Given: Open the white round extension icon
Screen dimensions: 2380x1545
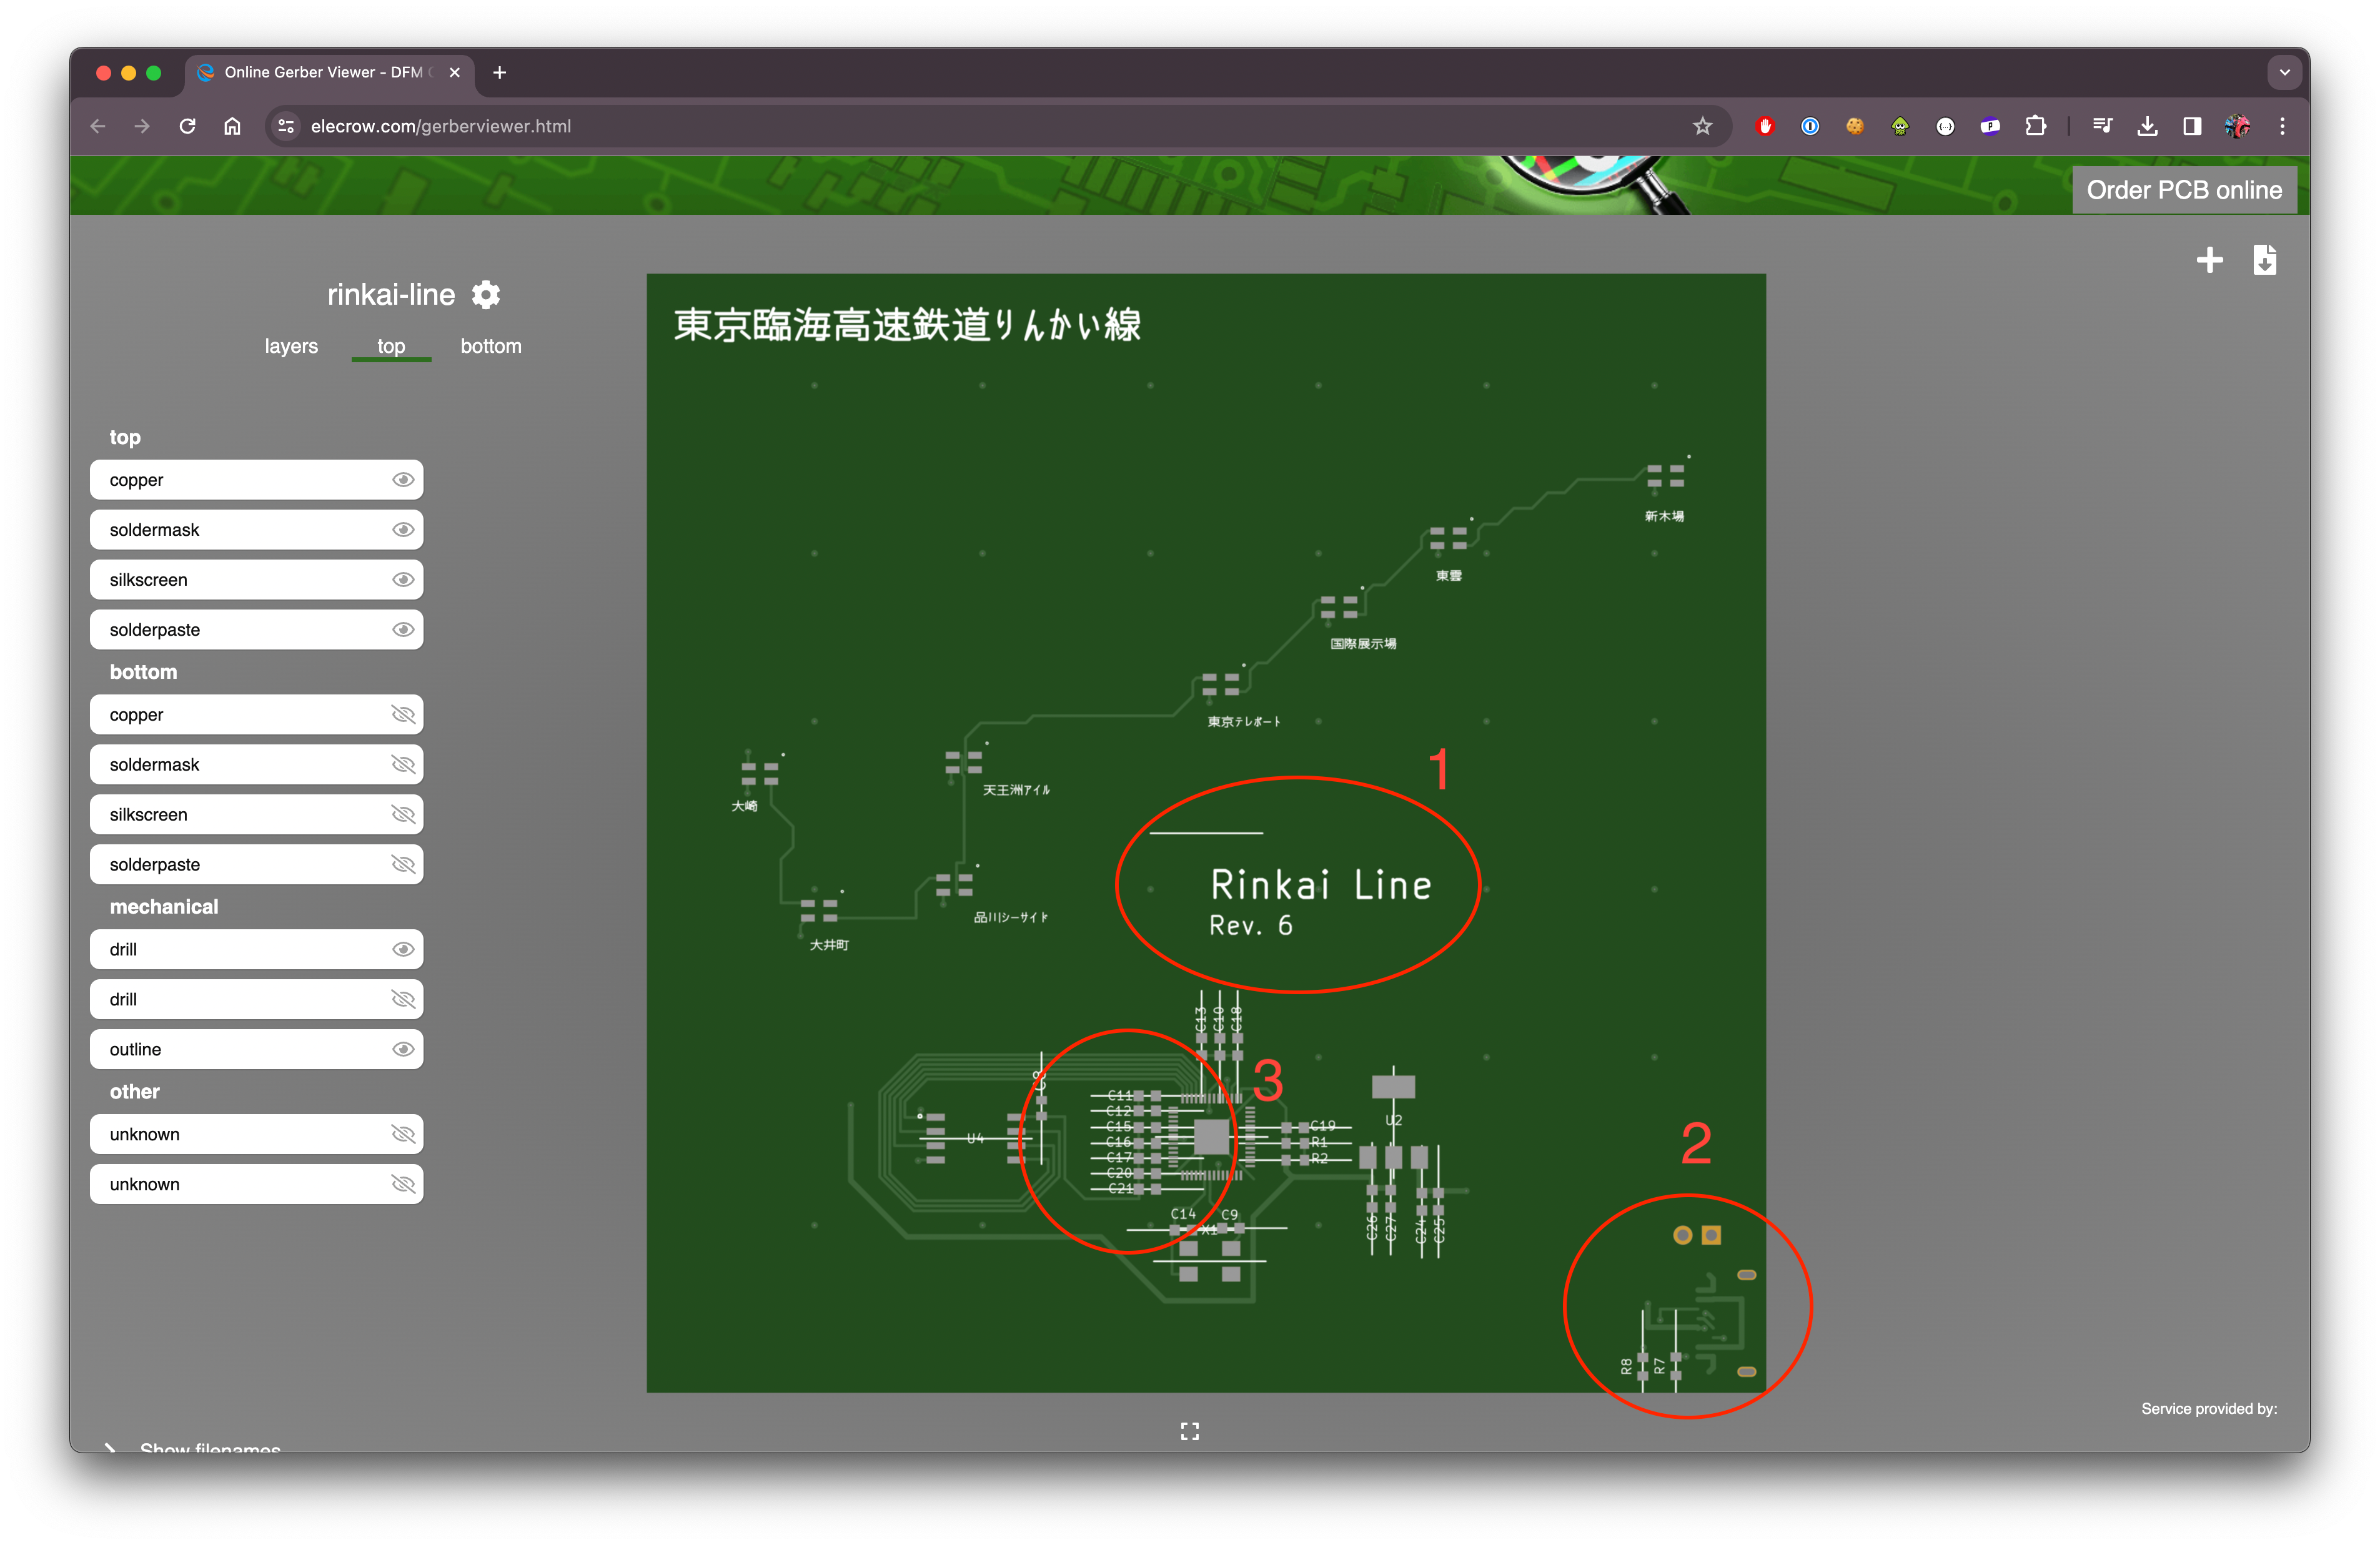Looking at the screenshot, I should 1945,126.
